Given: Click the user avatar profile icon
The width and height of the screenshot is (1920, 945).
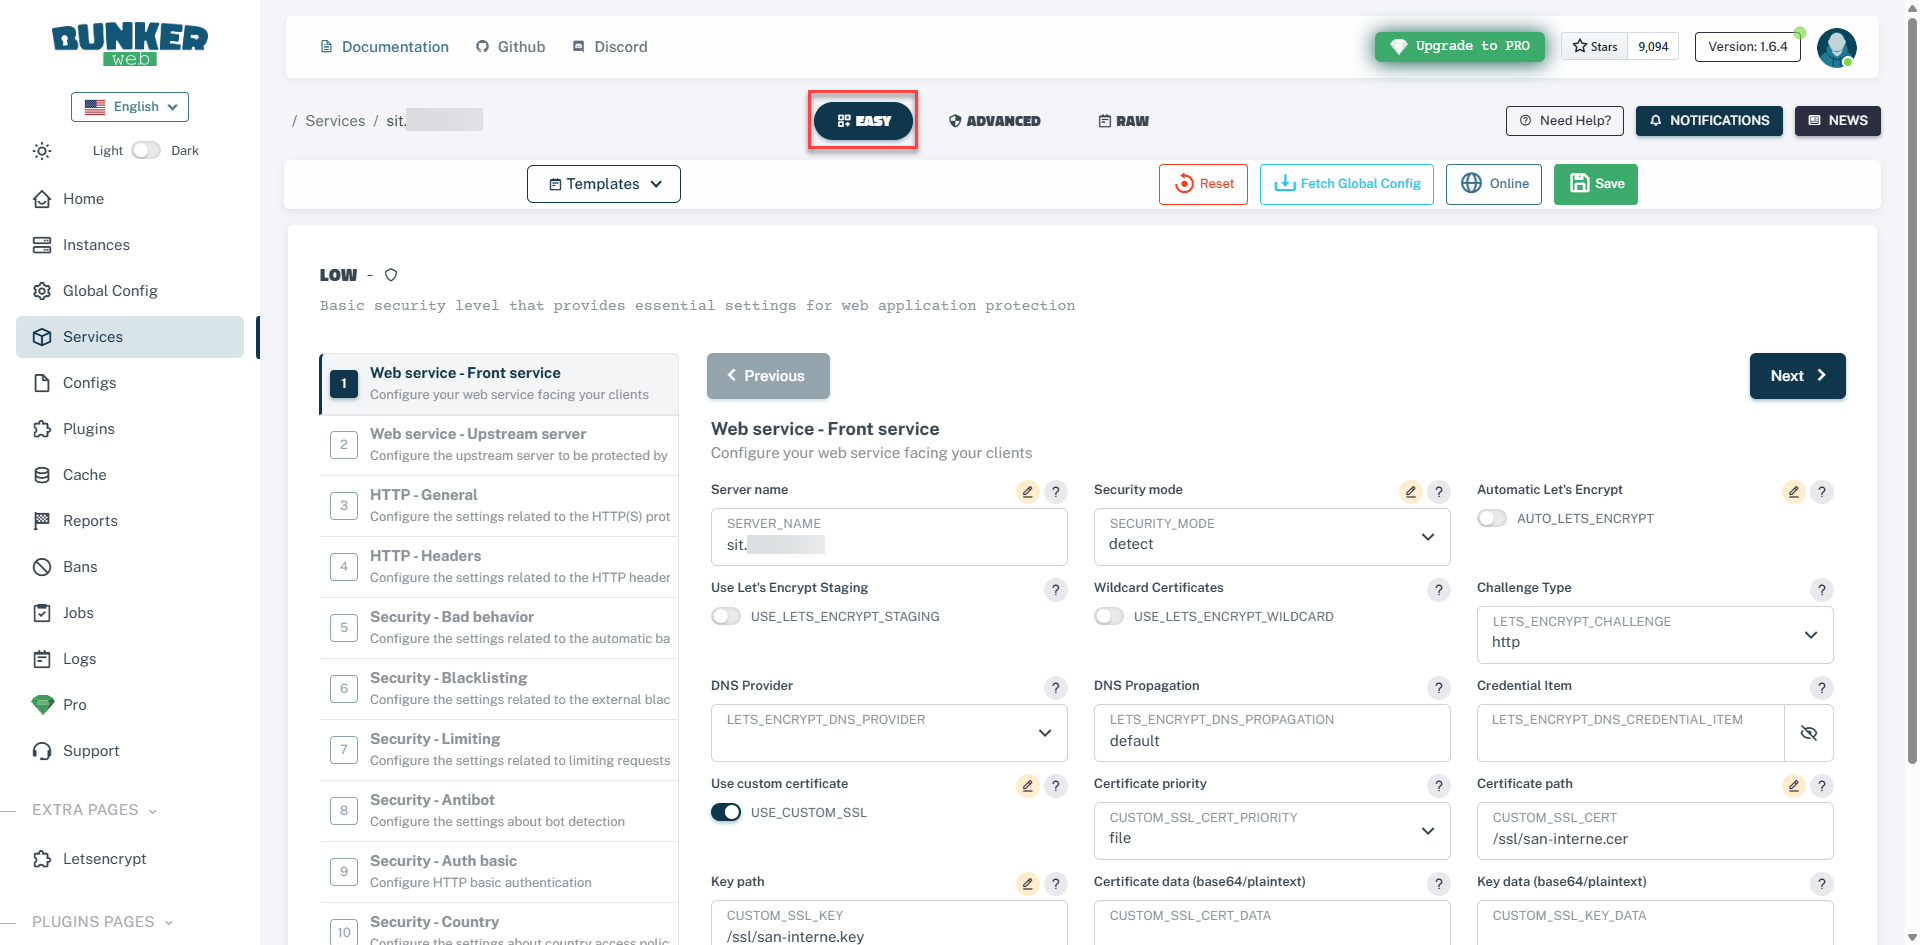Looking at the screenshot, I should point(1836,47).
